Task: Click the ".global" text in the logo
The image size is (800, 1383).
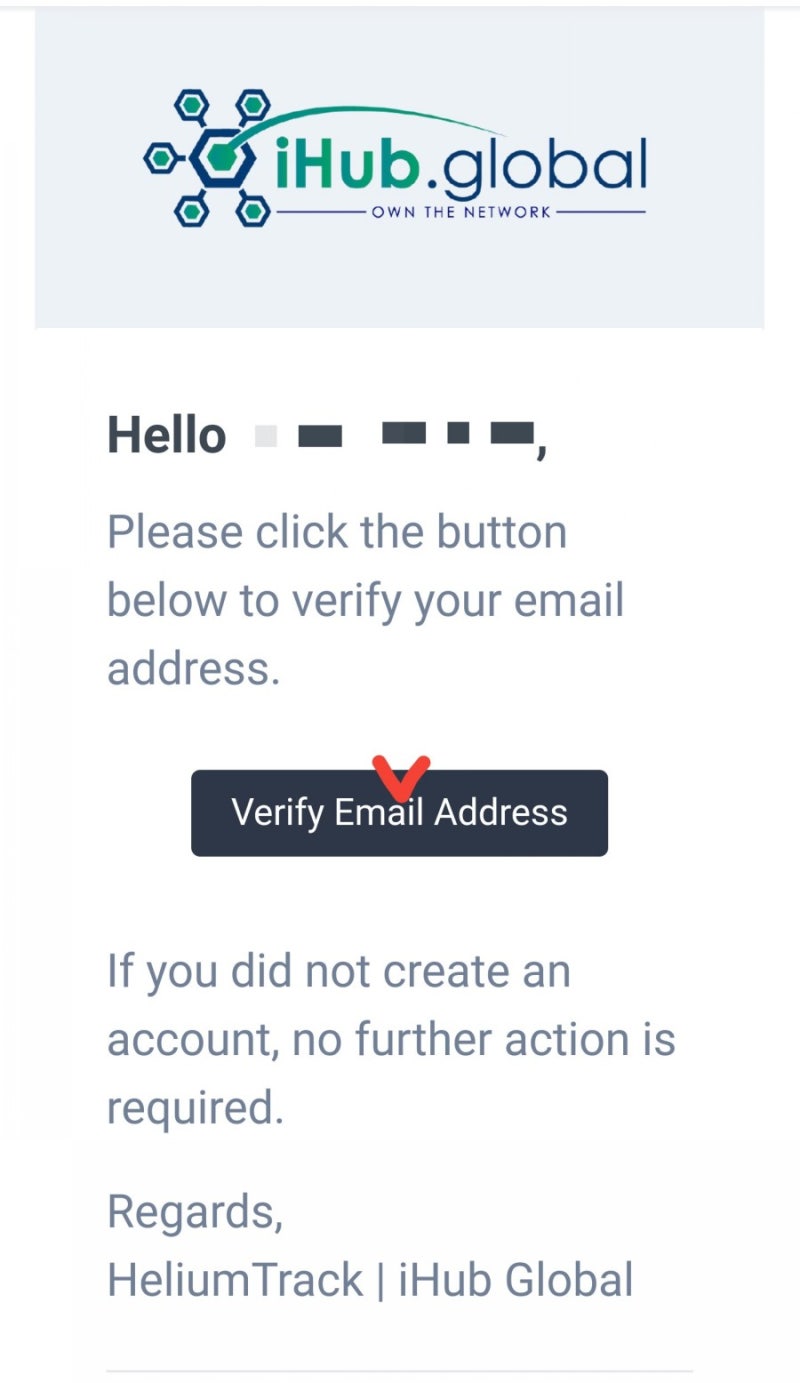Action: point(536,169)
